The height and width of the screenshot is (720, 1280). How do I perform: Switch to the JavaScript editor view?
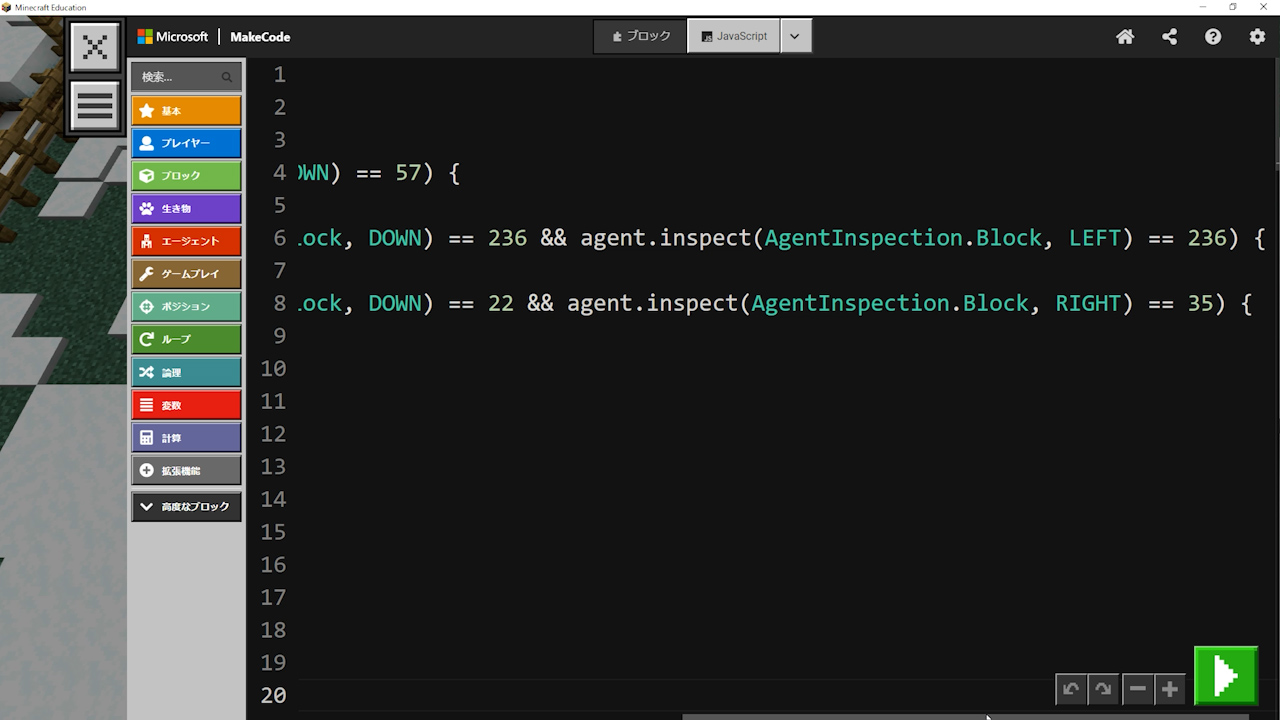[x=734, y=36]
